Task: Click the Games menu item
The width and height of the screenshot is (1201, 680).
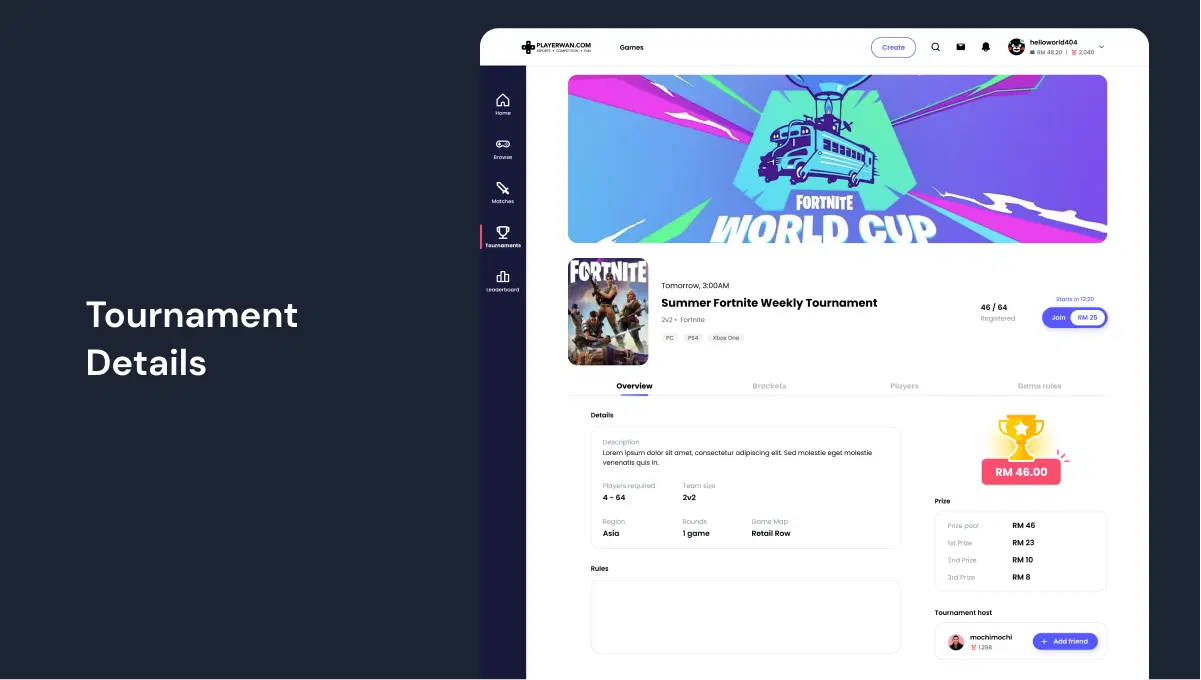Action: click(x=631, y=47)
